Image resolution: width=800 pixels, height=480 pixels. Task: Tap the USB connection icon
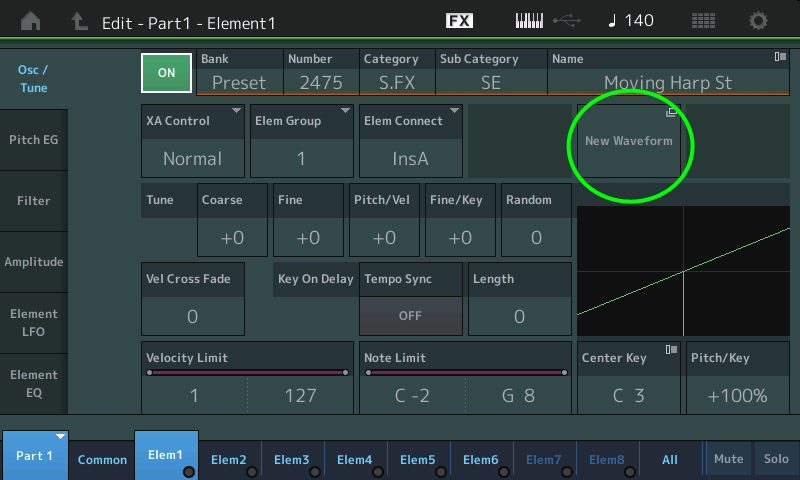(x=567, y=21)
